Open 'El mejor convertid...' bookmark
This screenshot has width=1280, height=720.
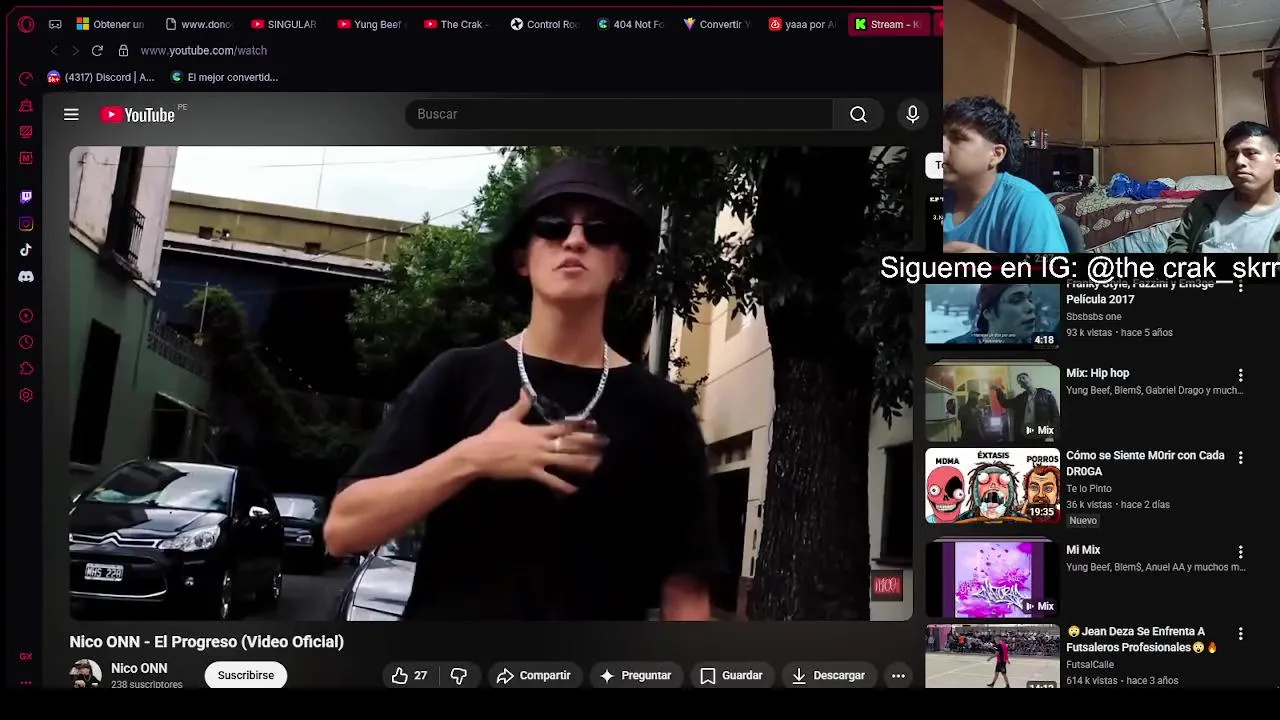(225, 77)
